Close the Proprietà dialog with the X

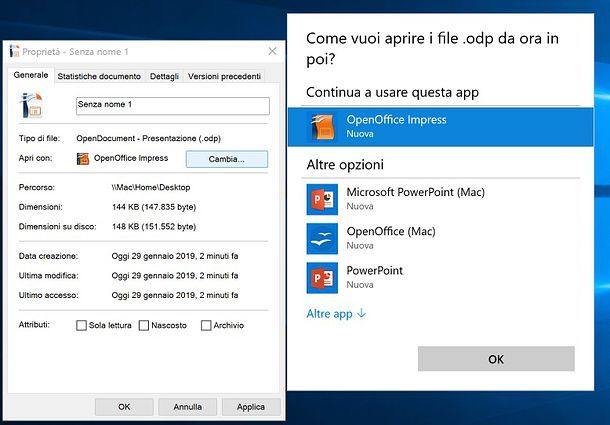(x=272, y=51)
